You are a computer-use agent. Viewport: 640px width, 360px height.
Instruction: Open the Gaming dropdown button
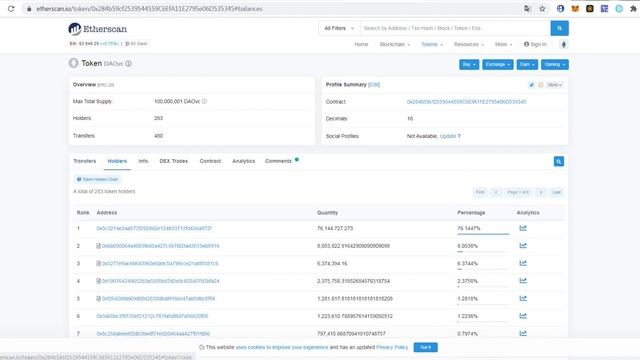point(555,64)
